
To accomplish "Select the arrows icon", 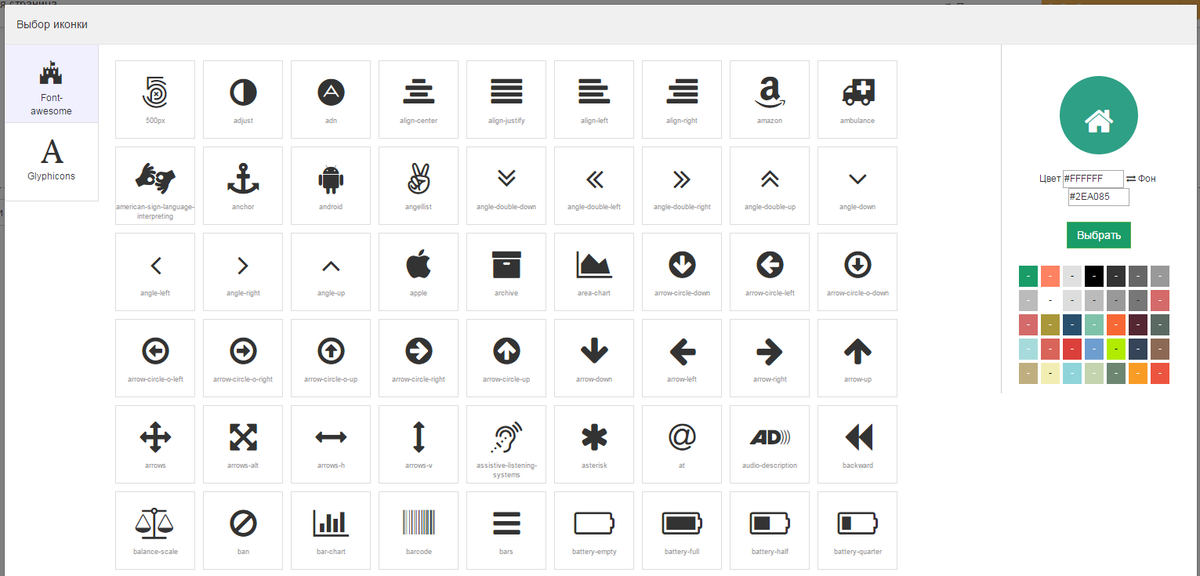I will pyautogui.click(x=155, y=444).
